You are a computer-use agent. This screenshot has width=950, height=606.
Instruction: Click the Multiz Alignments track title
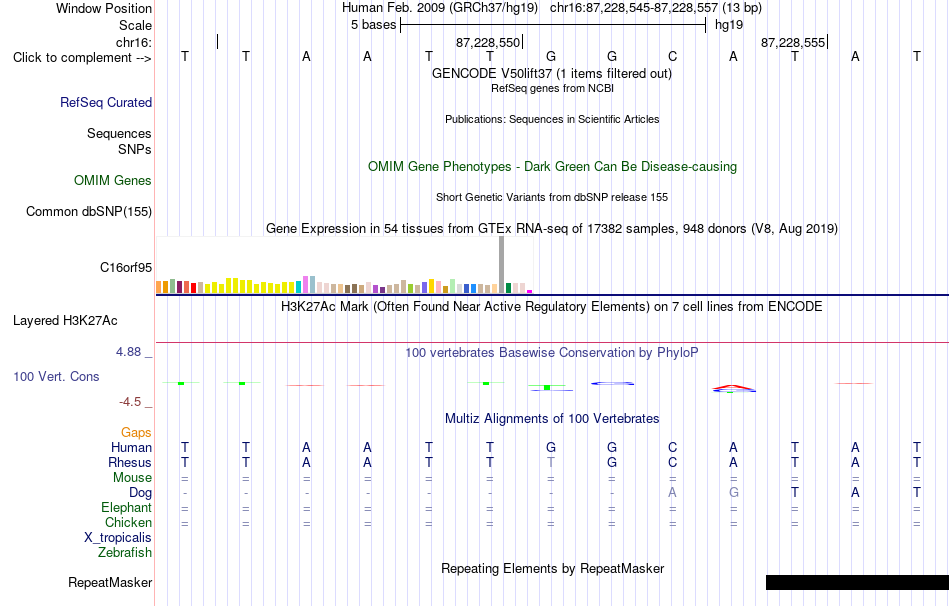552,419
